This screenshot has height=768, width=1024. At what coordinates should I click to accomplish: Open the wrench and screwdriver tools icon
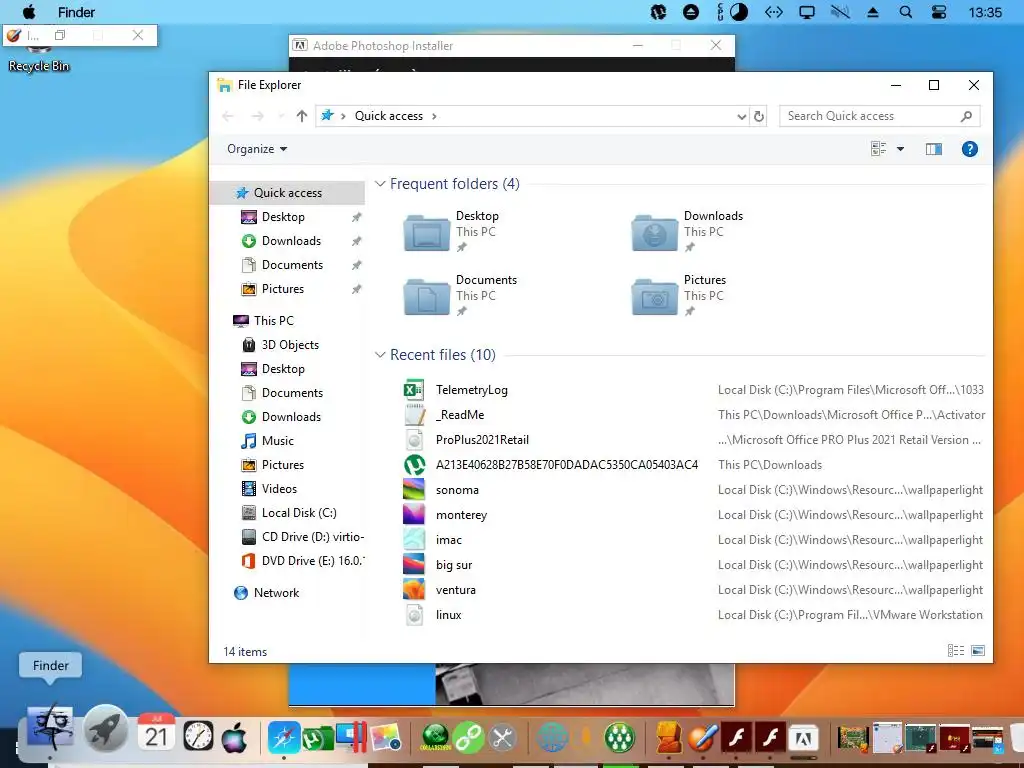(x=502, y=738)
